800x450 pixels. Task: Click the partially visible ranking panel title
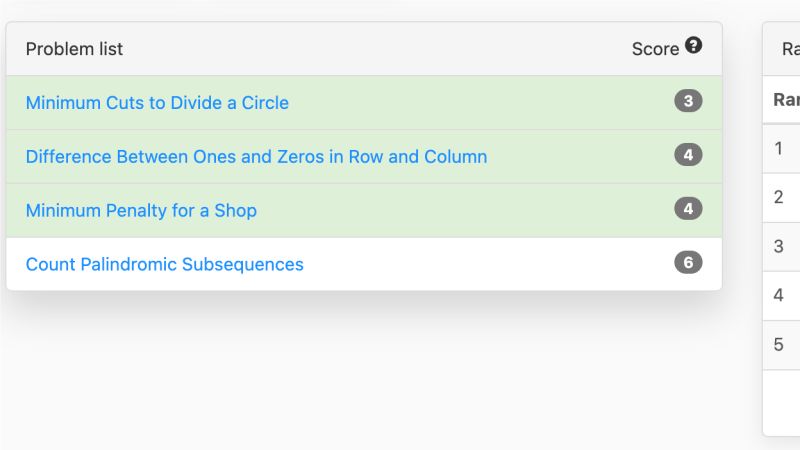click(x=791, y=49)
